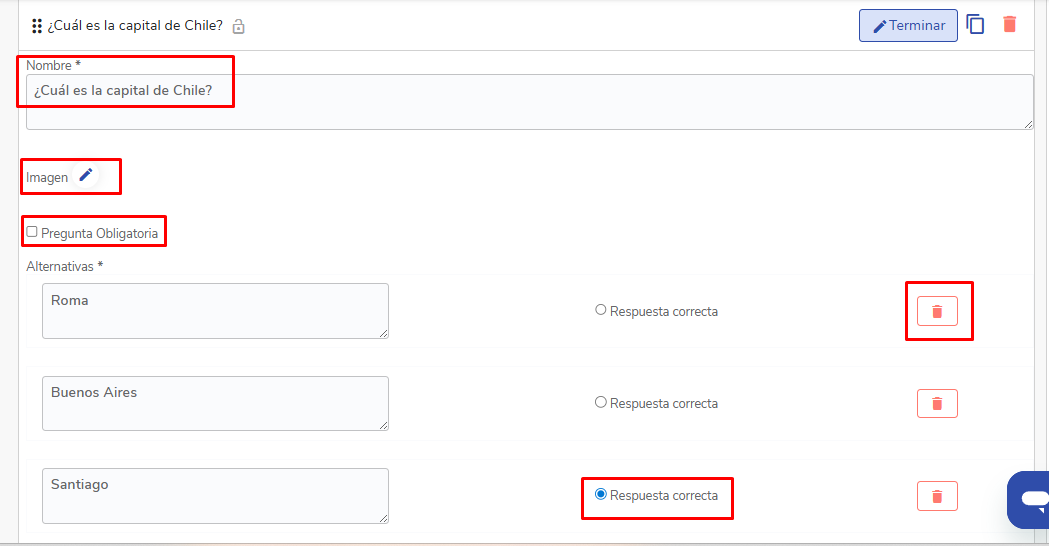Image resolution: width=1049 pixels, height=546 pixels.
Task: Open the blue chat widget
Action: 1030,499
